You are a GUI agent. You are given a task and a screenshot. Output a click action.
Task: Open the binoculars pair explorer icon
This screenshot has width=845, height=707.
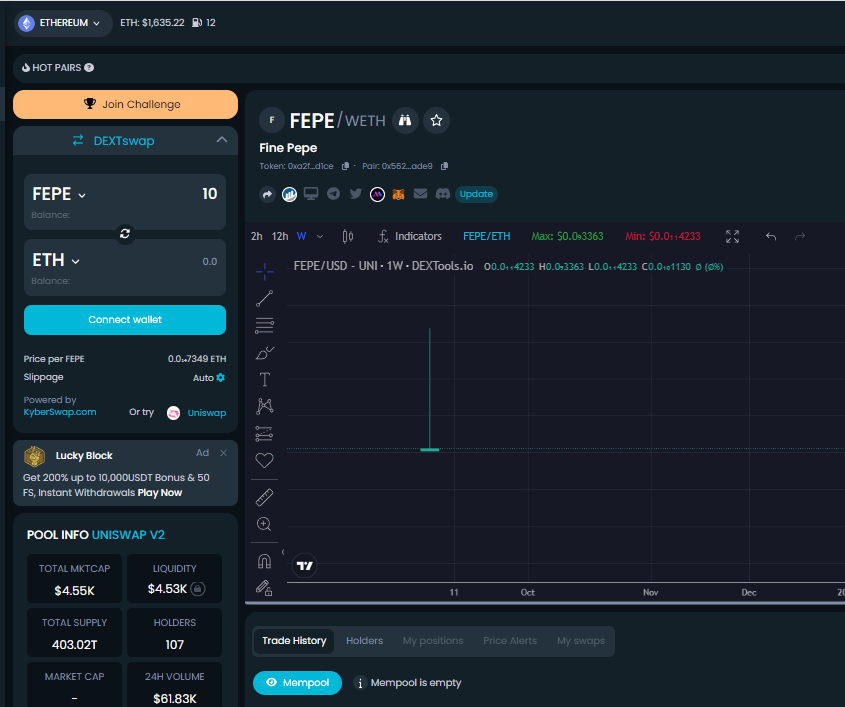coord(405,120)
